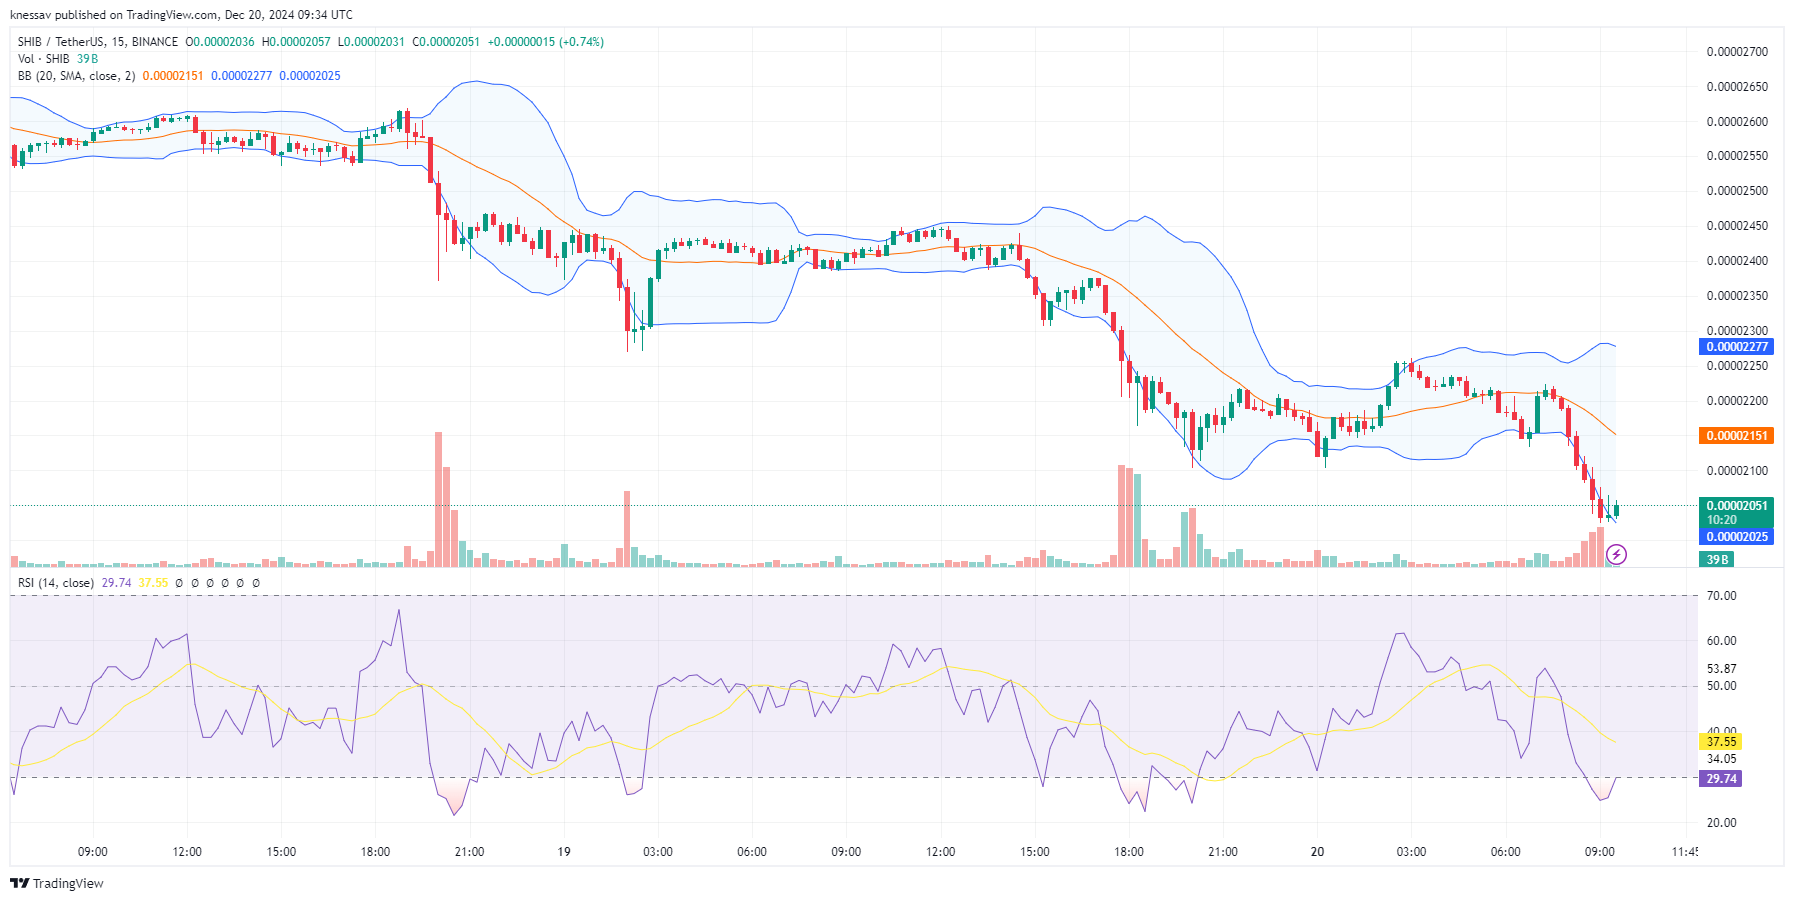Screen dimensions: 1794x901
Task: Click the Vol · SHIB legend label
Action: [x=44, y=59]
